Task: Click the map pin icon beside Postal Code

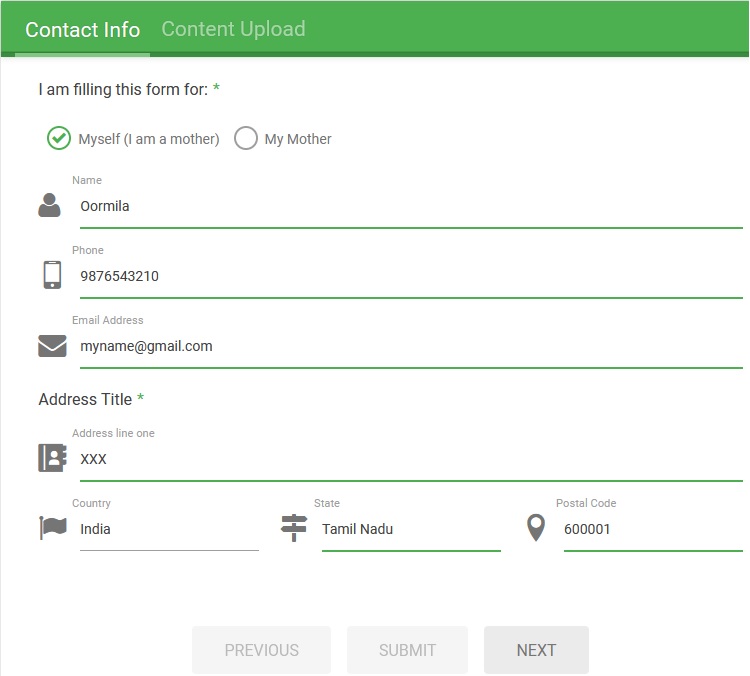Action: pos(536,528)
